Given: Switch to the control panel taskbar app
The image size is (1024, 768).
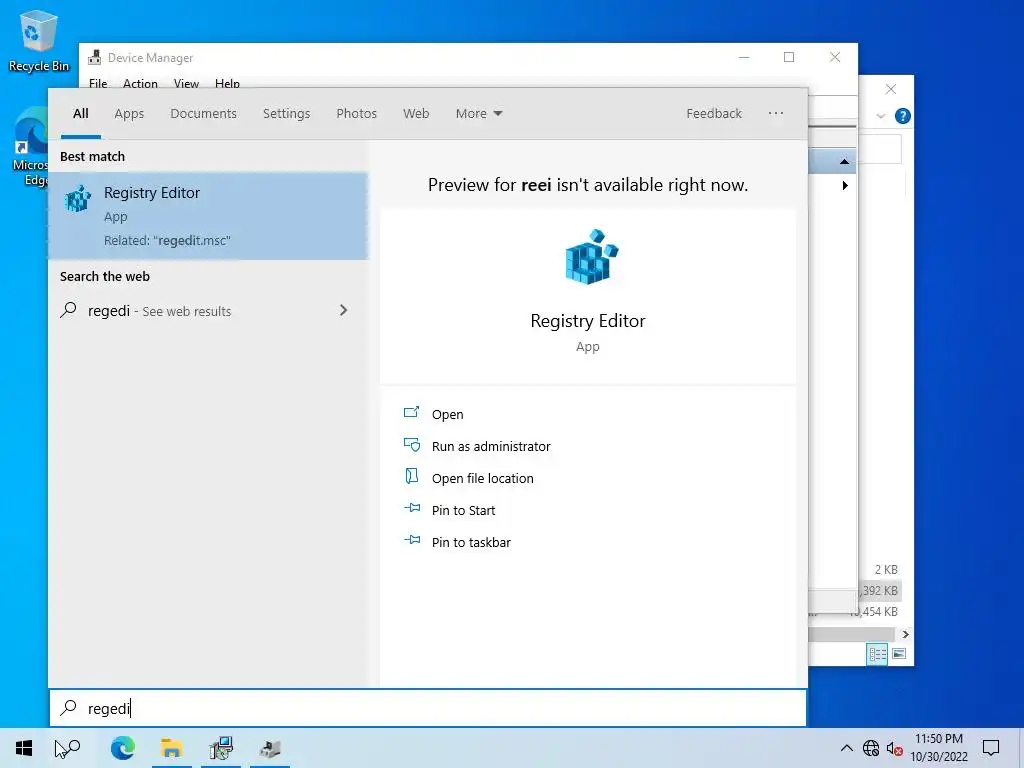Looking at the screenshot, I should (x=221, y=748).
